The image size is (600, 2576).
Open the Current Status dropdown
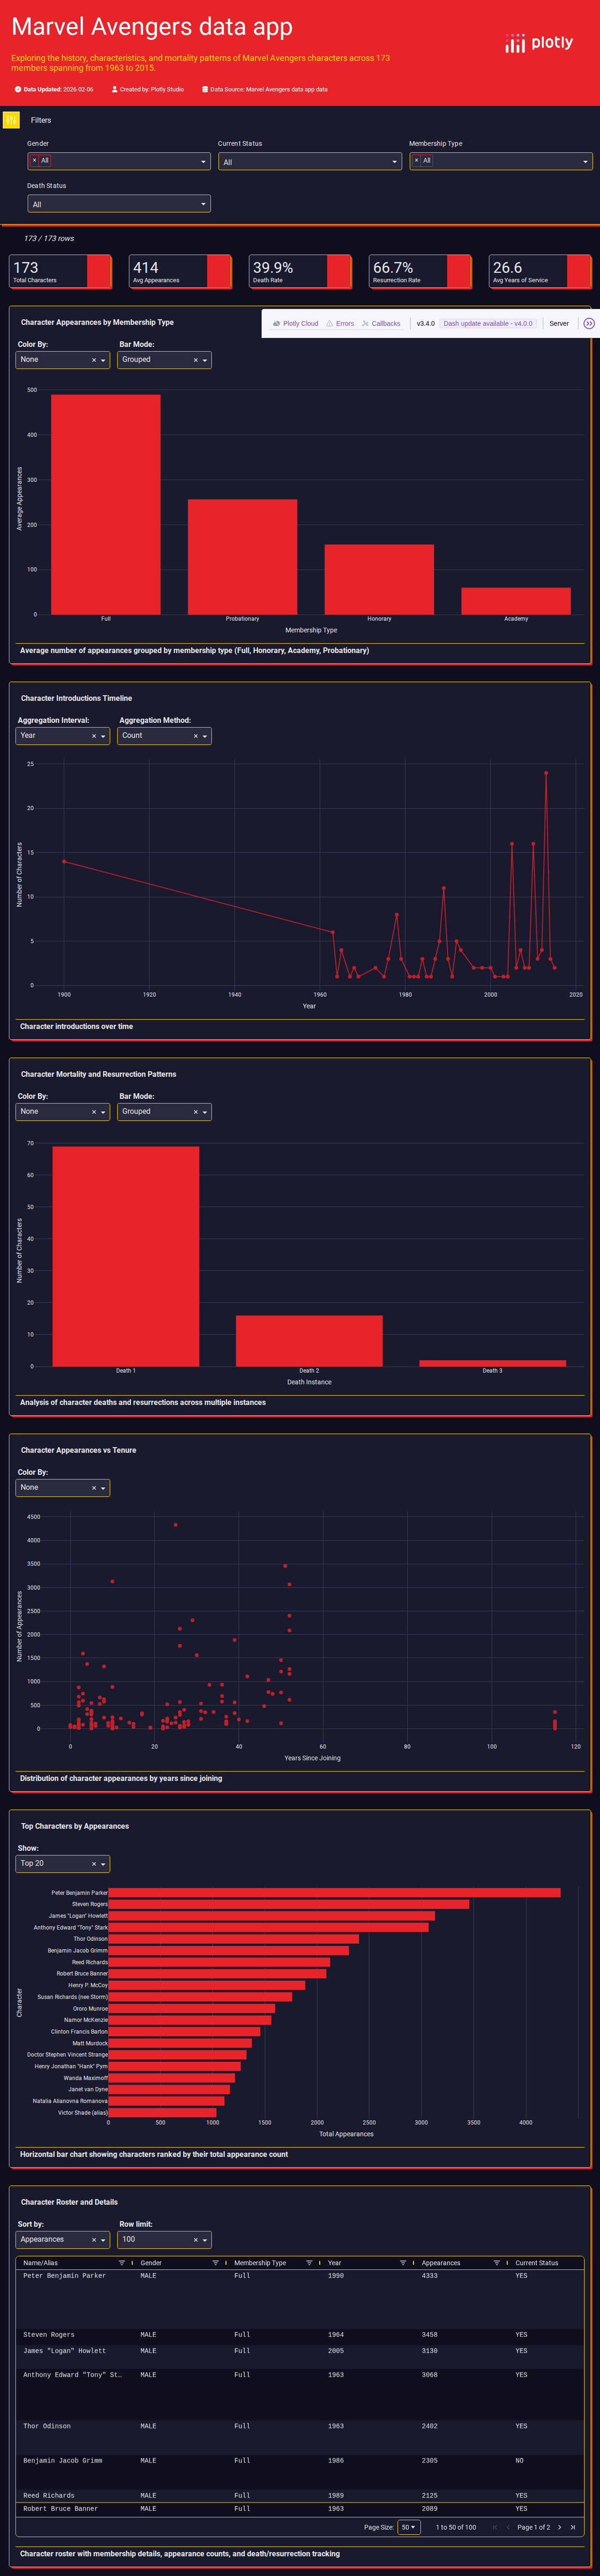[310, 161]
